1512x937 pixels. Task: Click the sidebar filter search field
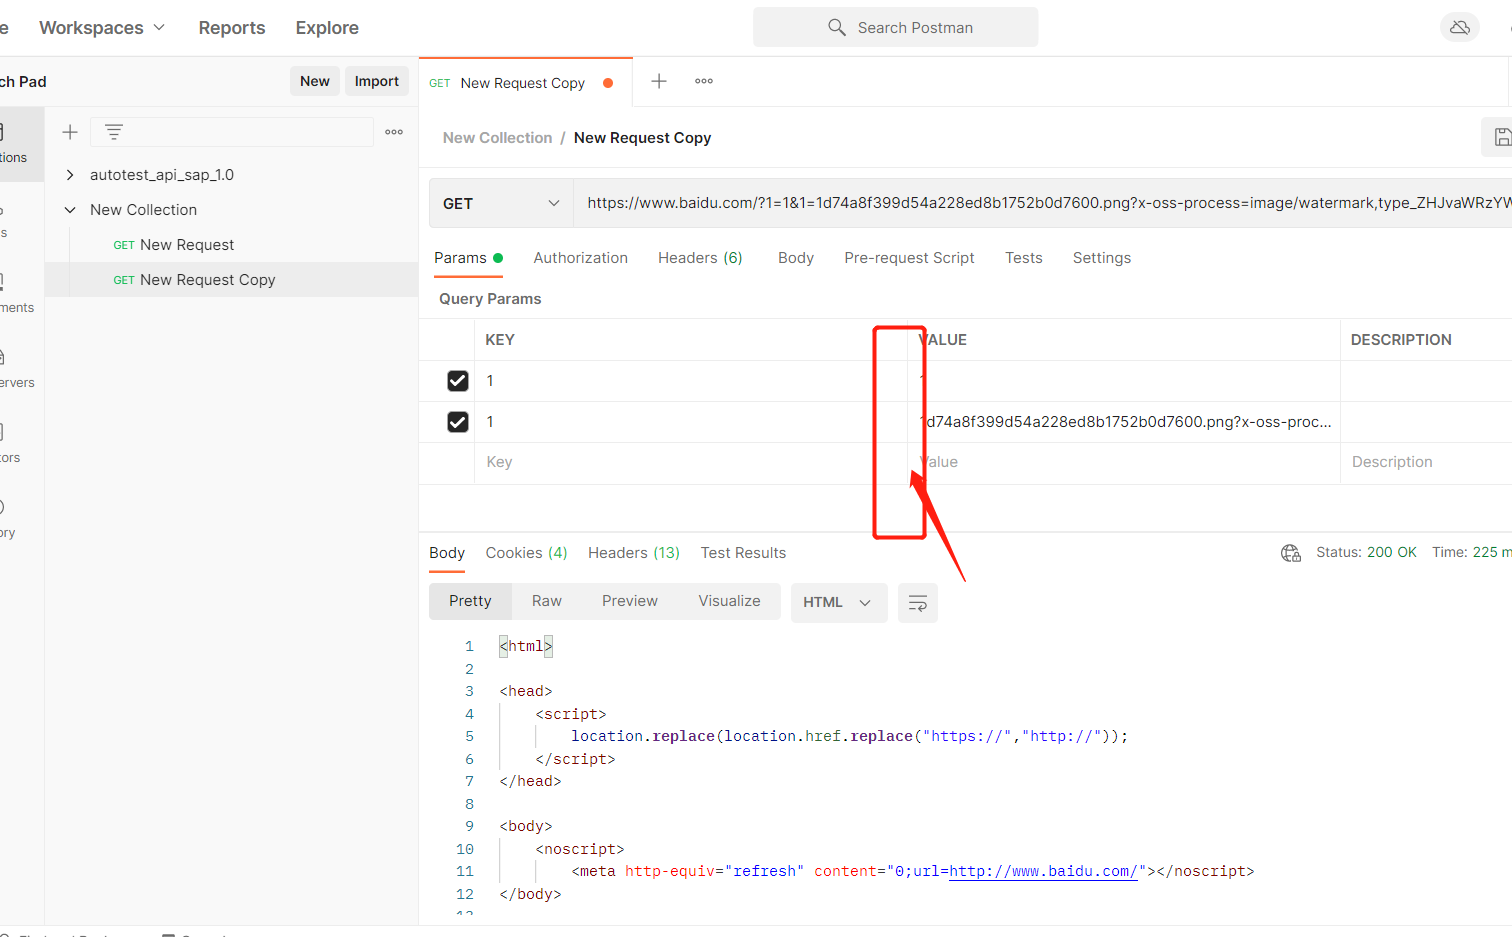tap(232, 132)
